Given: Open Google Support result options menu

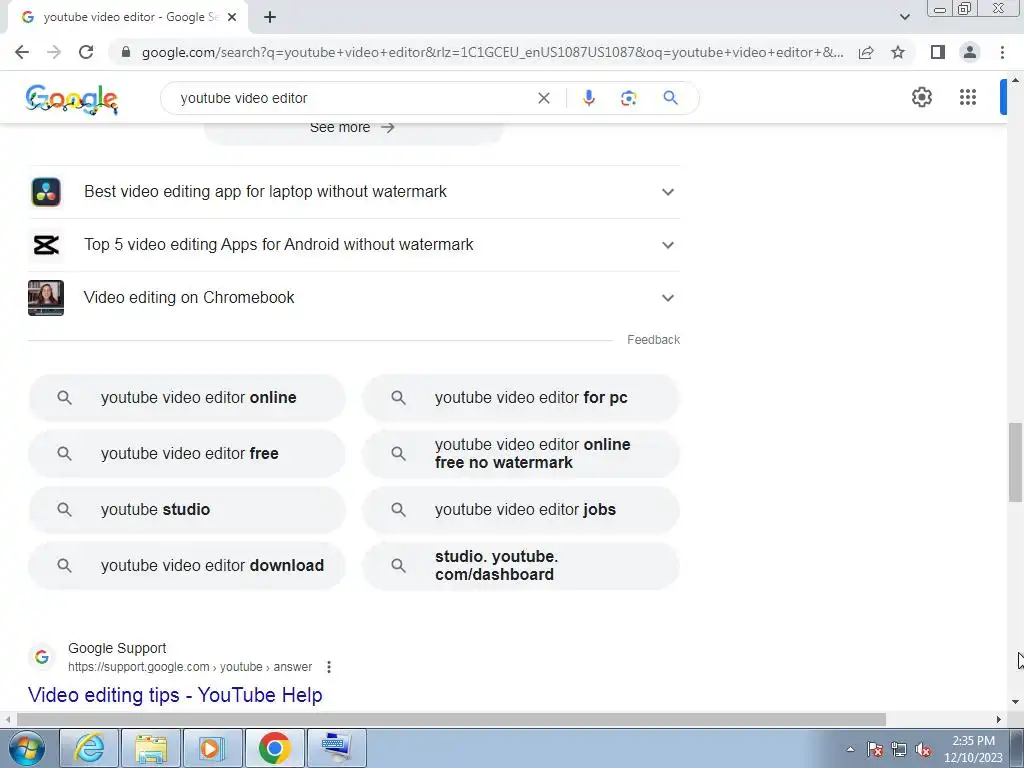Looking at the screenshot, I should coord(328,667).
